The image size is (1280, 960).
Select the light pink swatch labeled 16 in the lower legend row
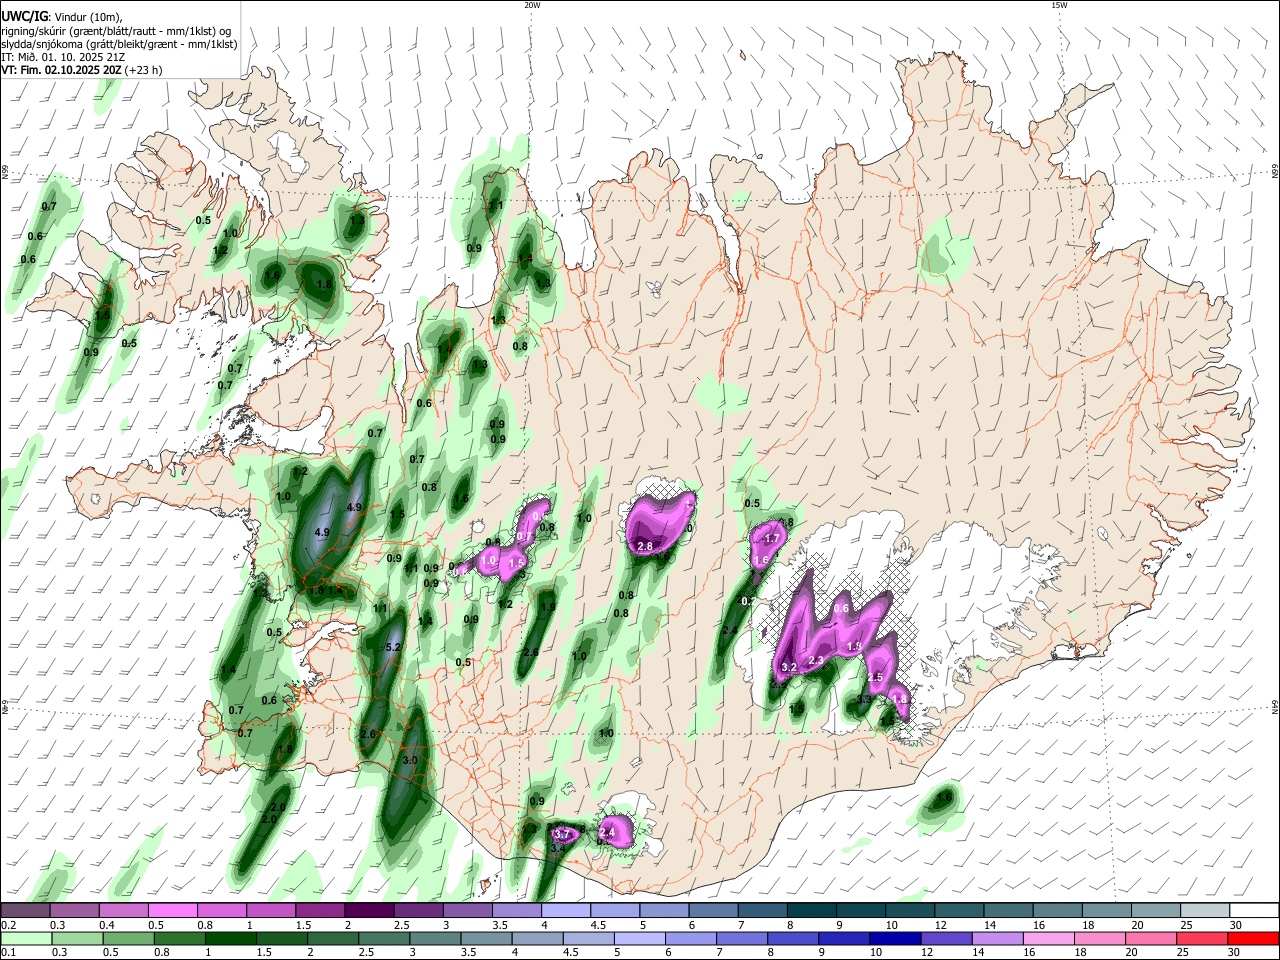[x=1049, y=939]
